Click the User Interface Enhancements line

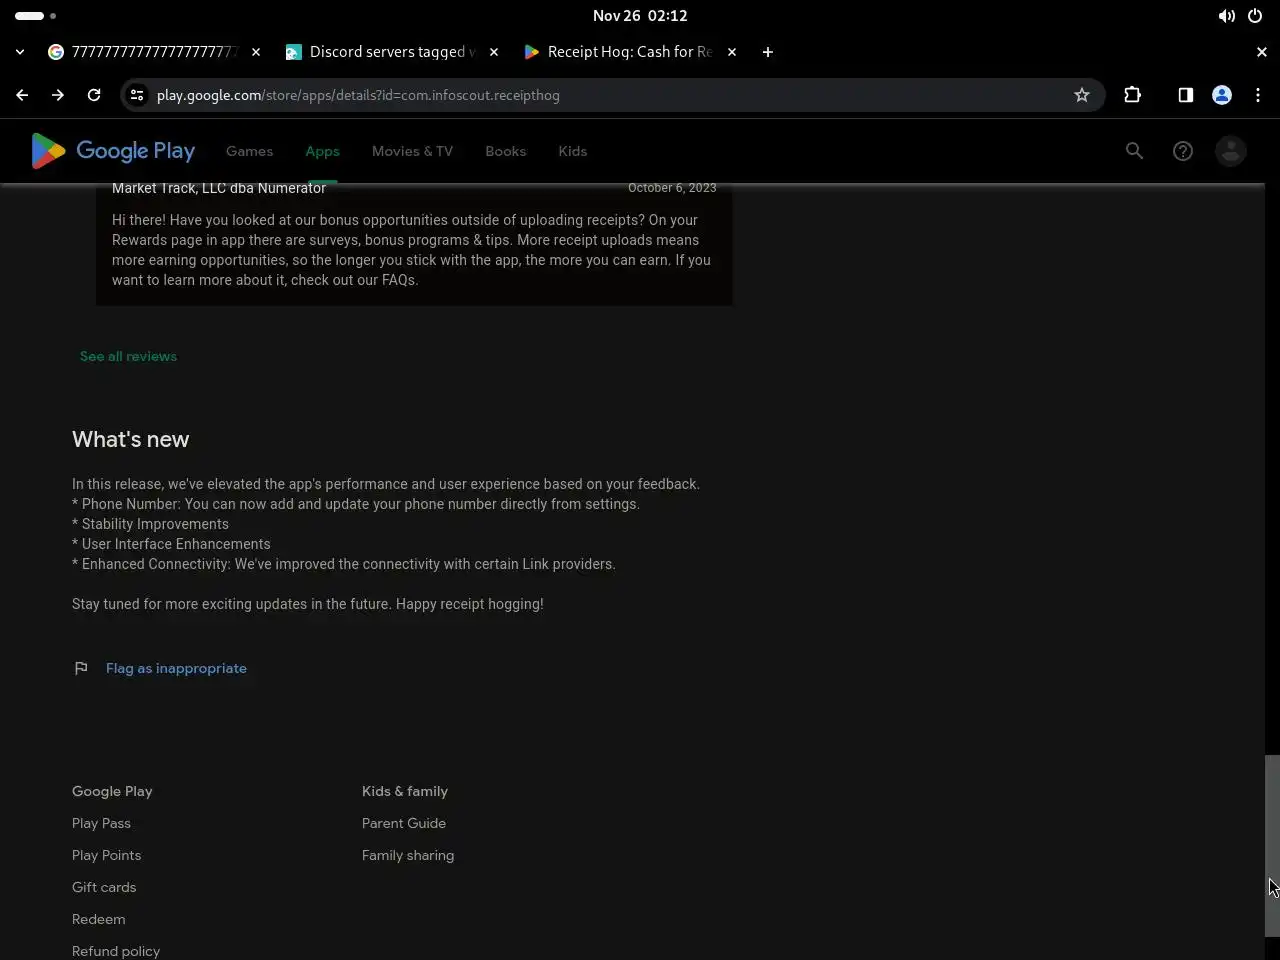171,544
